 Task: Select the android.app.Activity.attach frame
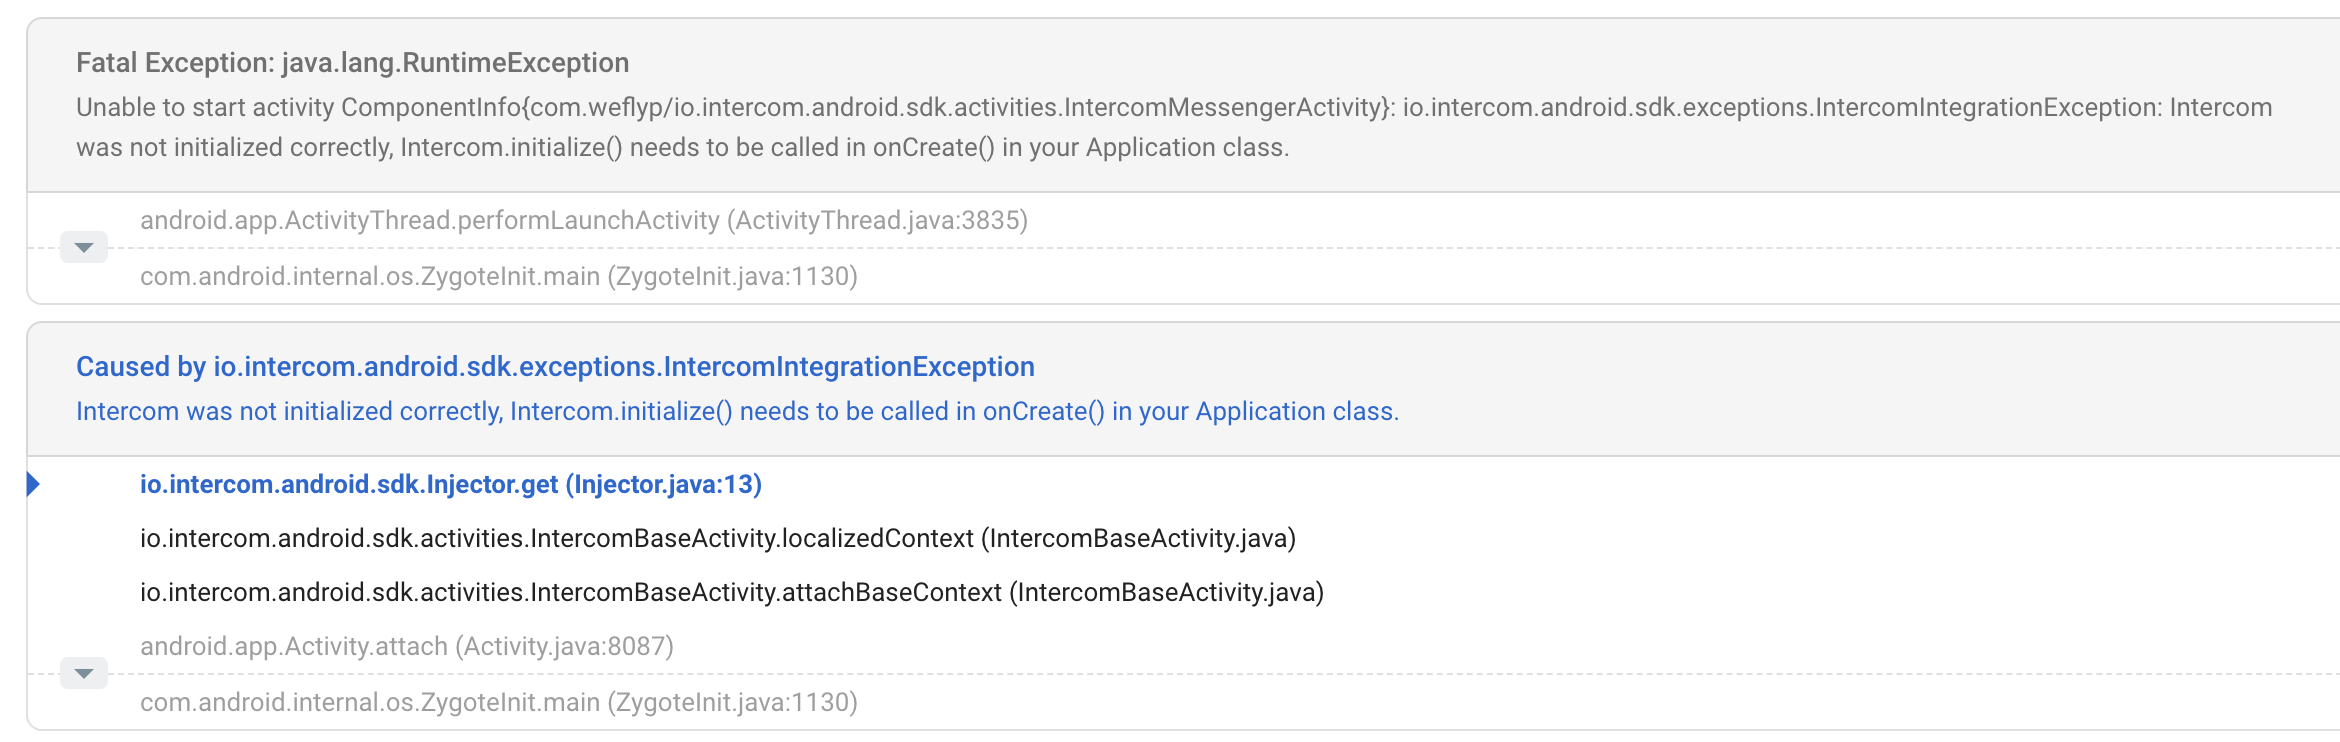click(406, 646)
